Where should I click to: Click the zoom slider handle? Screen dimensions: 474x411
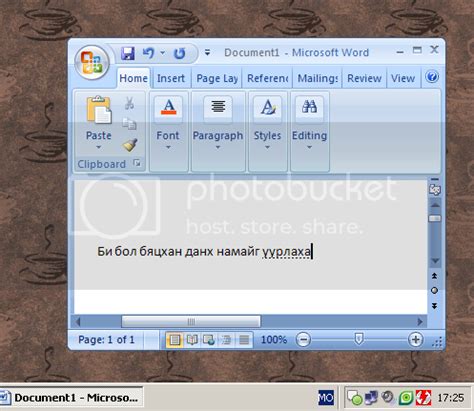pyautogui.click(x=359, y=339)
